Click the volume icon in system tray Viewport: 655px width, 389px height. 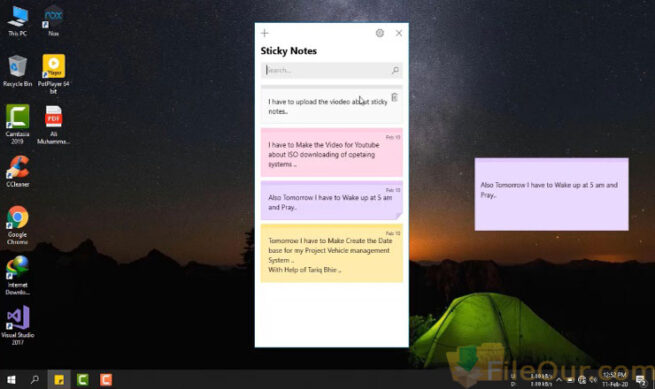point(593,380)
